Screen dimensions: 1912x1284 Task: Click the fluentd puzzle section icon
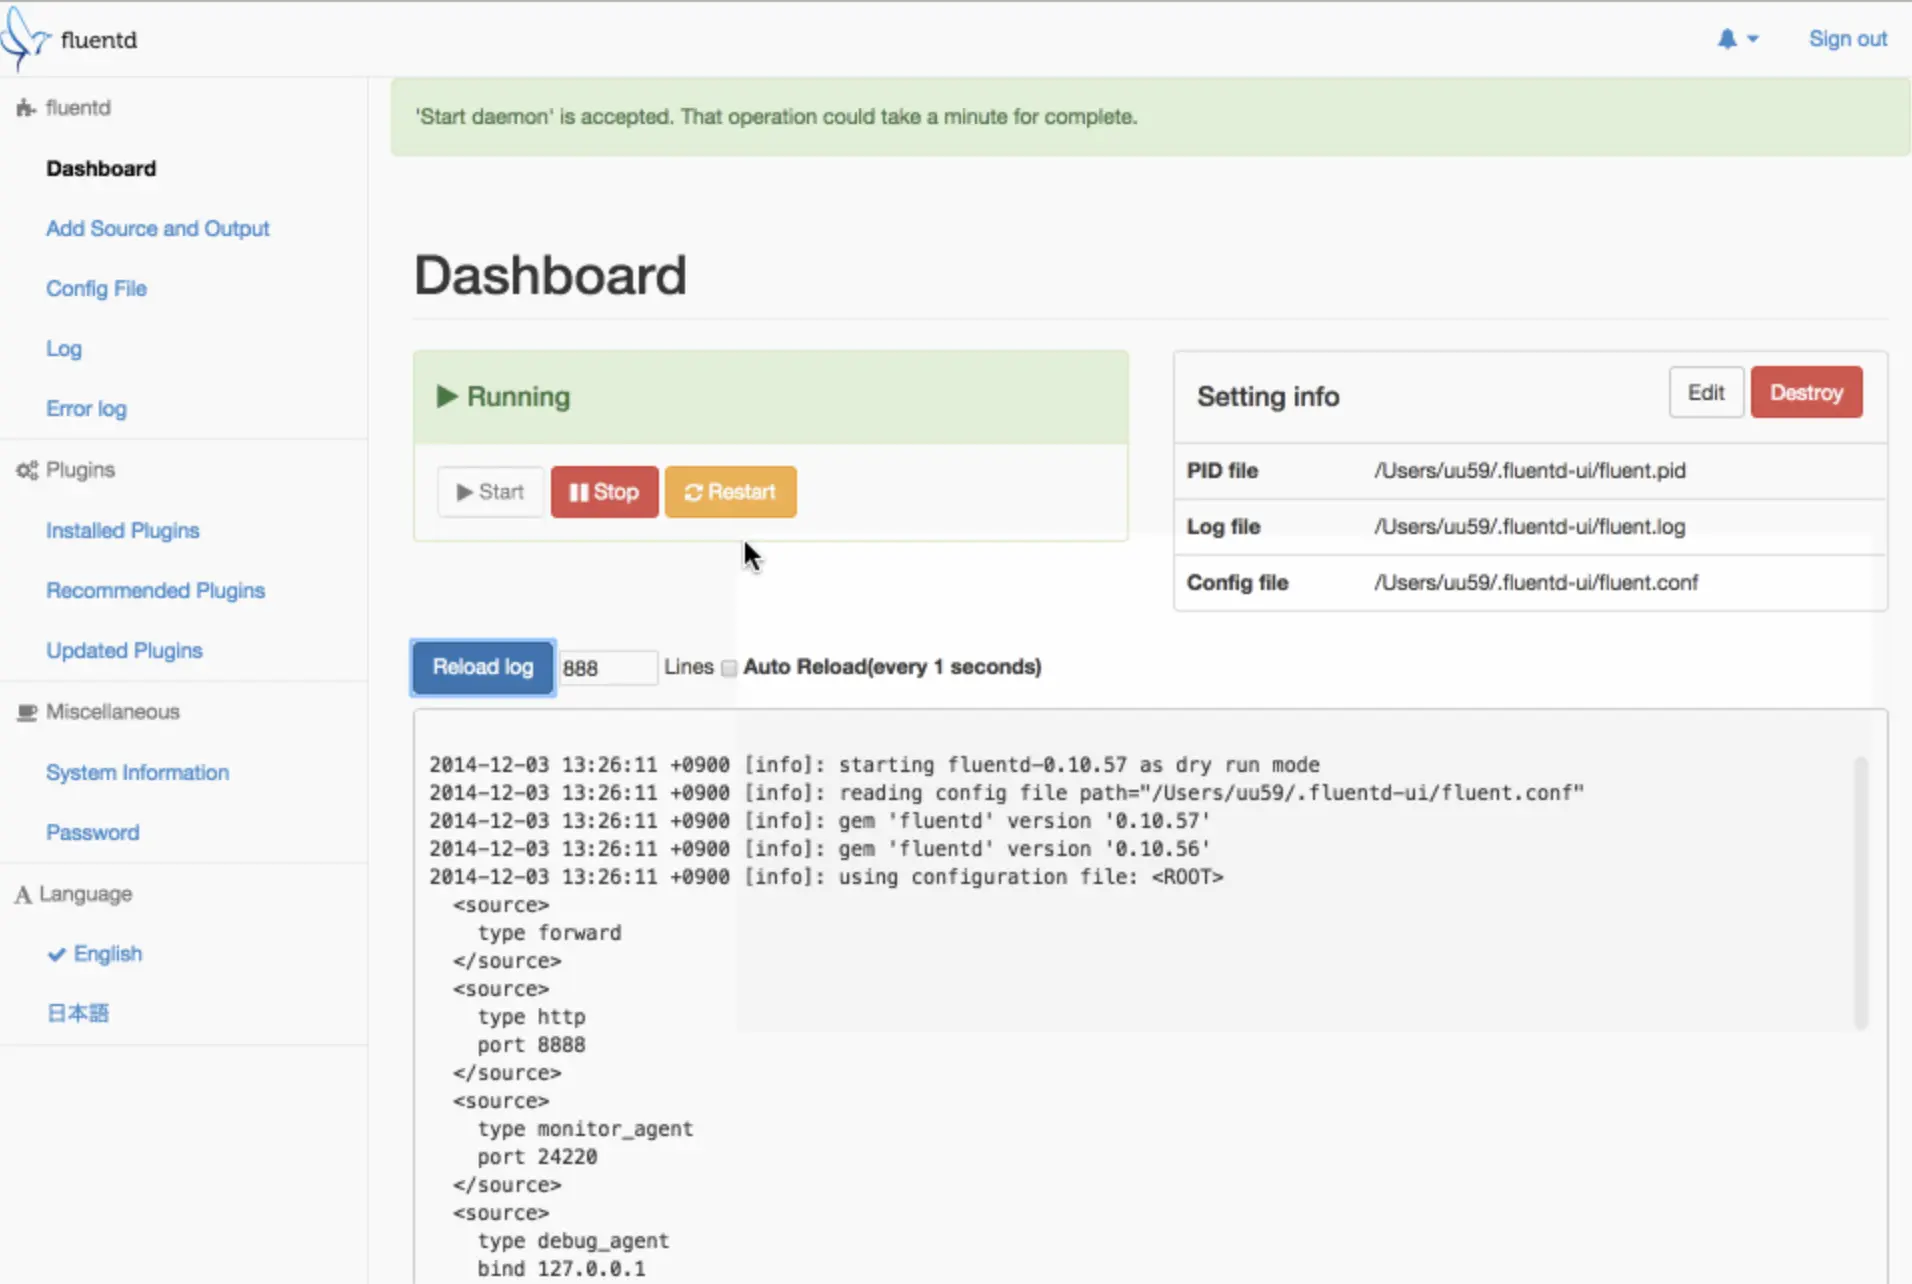tap(26, 108)
